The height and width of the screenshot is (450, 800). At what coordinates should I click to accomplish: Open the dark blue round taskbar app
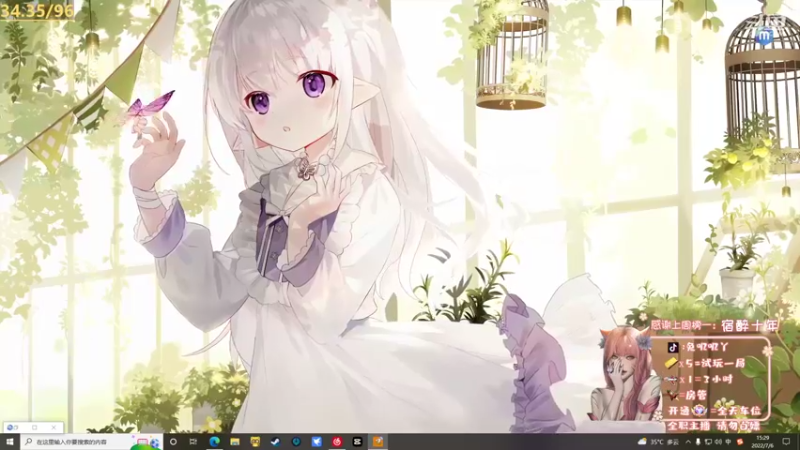(296, 441)
